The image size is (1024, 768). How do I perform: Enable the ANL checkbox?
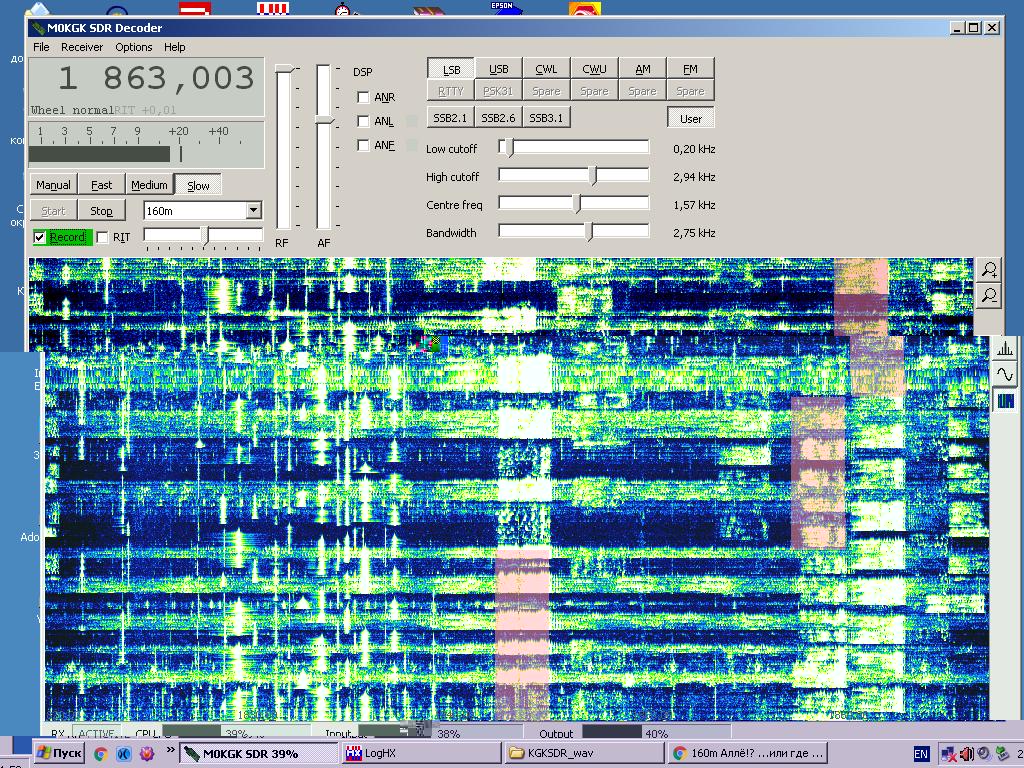[x=363, y=122]
